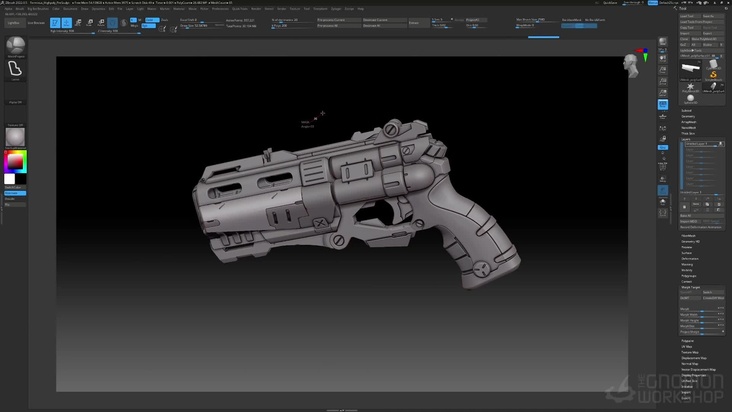
Task: Expand the Polygroups section
Action: 689,276
